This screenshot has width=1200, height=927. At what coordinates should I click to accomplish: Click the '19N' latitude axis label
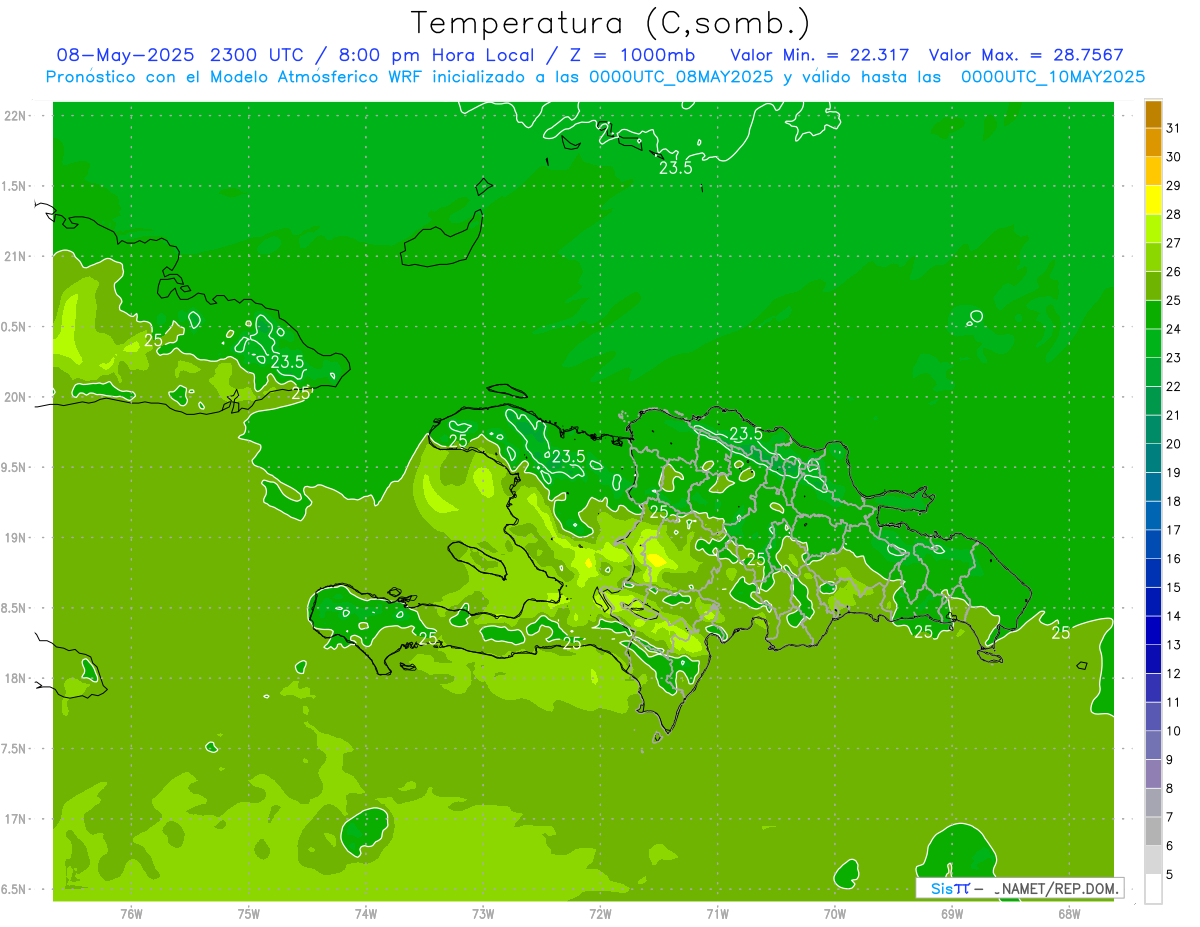tap(16, 537)
